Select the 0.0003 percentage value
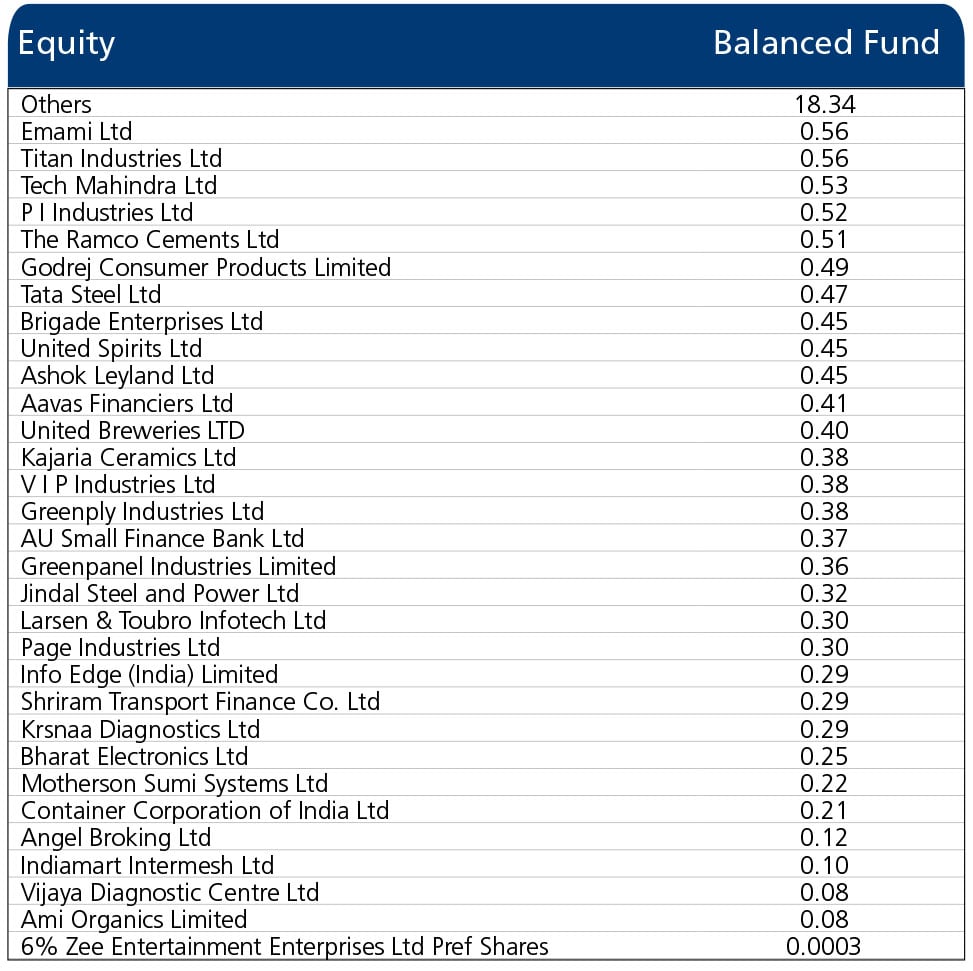973x971 pixels. click(x=824, y=946)
